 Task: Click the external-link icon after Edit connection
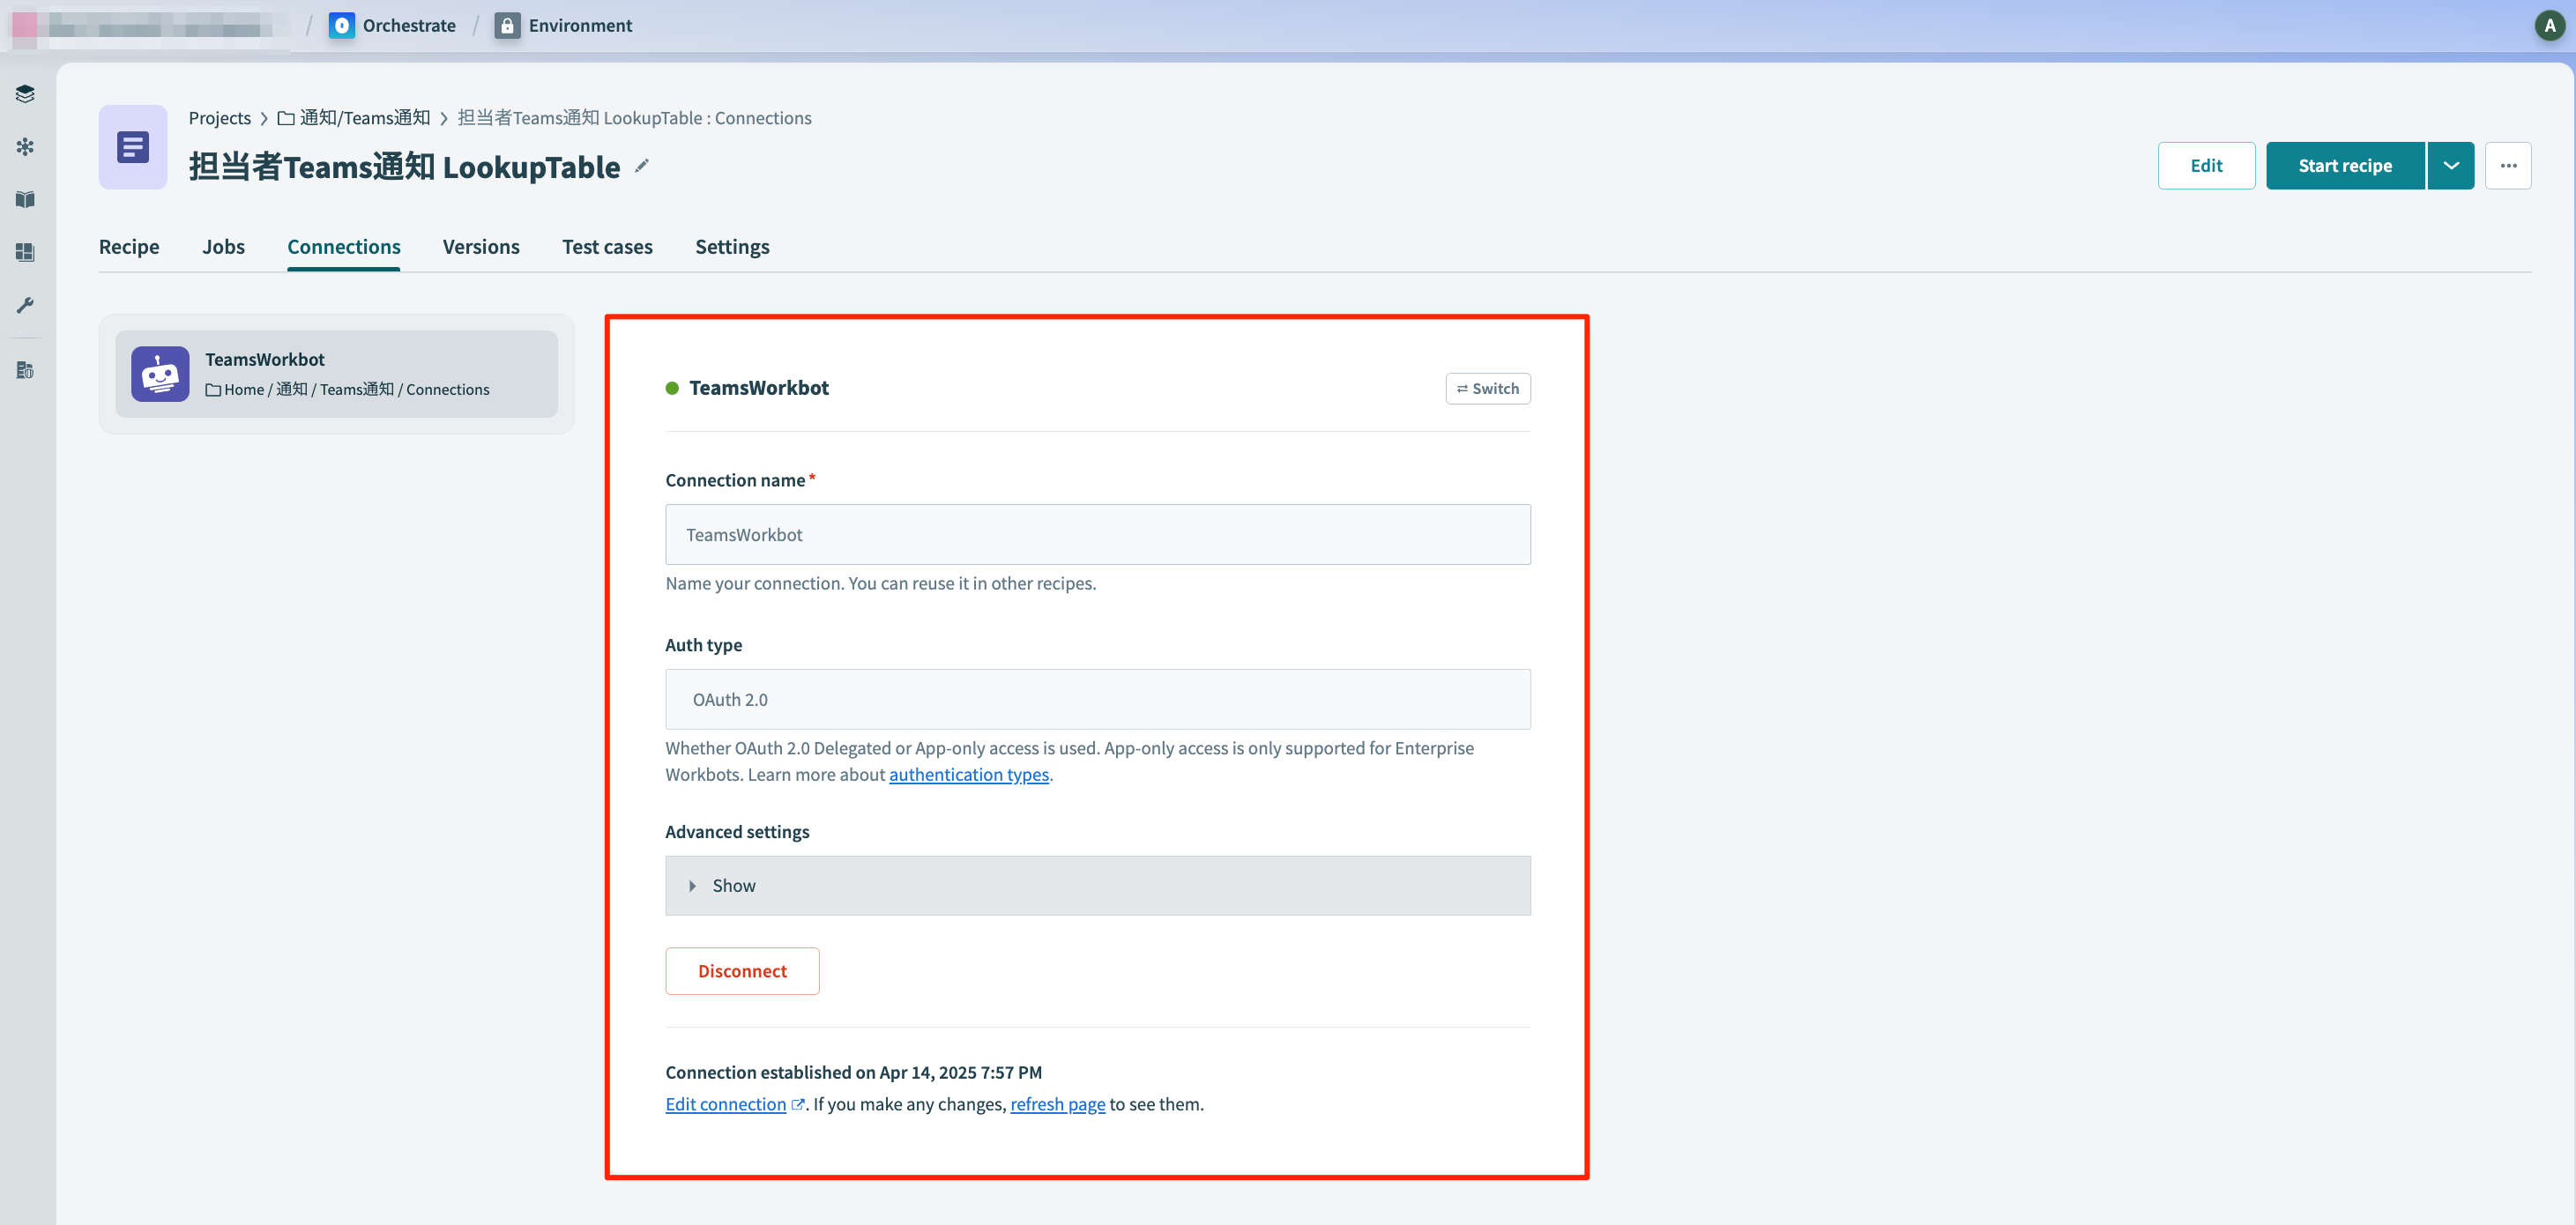(797, 1104)
